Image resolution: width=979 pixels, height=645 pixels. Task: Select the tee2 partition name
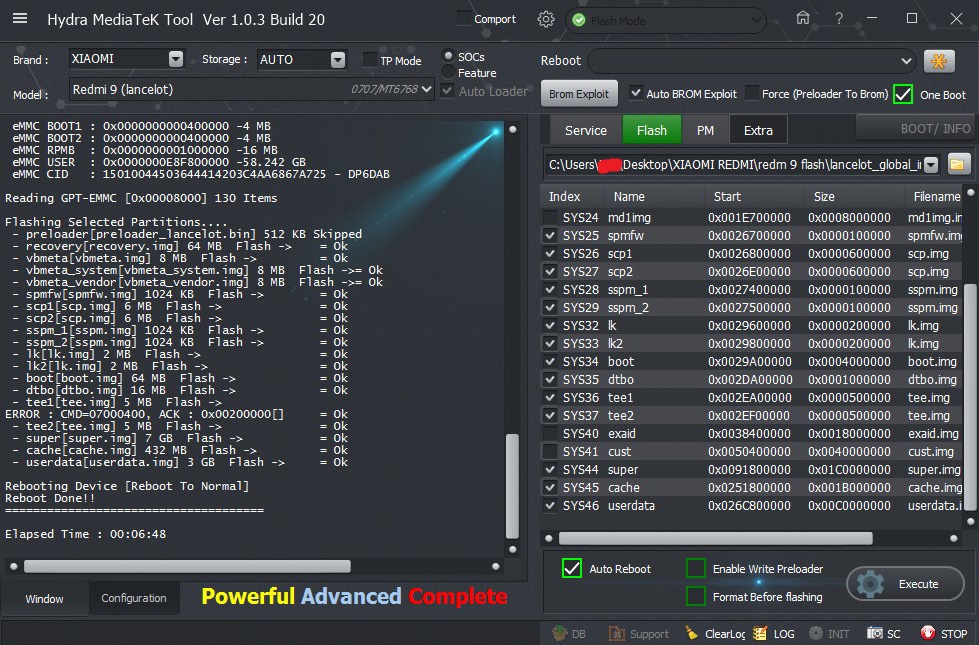621,416
